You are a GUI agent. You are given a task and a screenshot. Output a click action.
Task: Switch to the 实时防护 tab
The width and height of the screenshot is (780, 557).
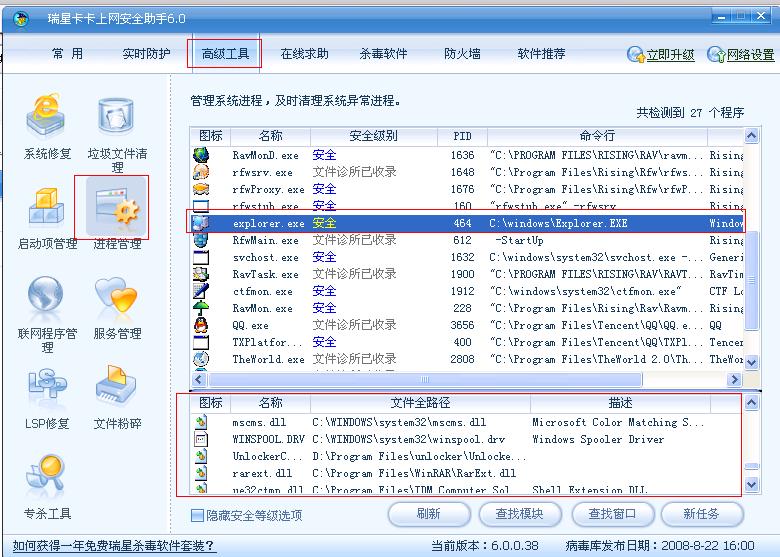[x=146, y=54]
